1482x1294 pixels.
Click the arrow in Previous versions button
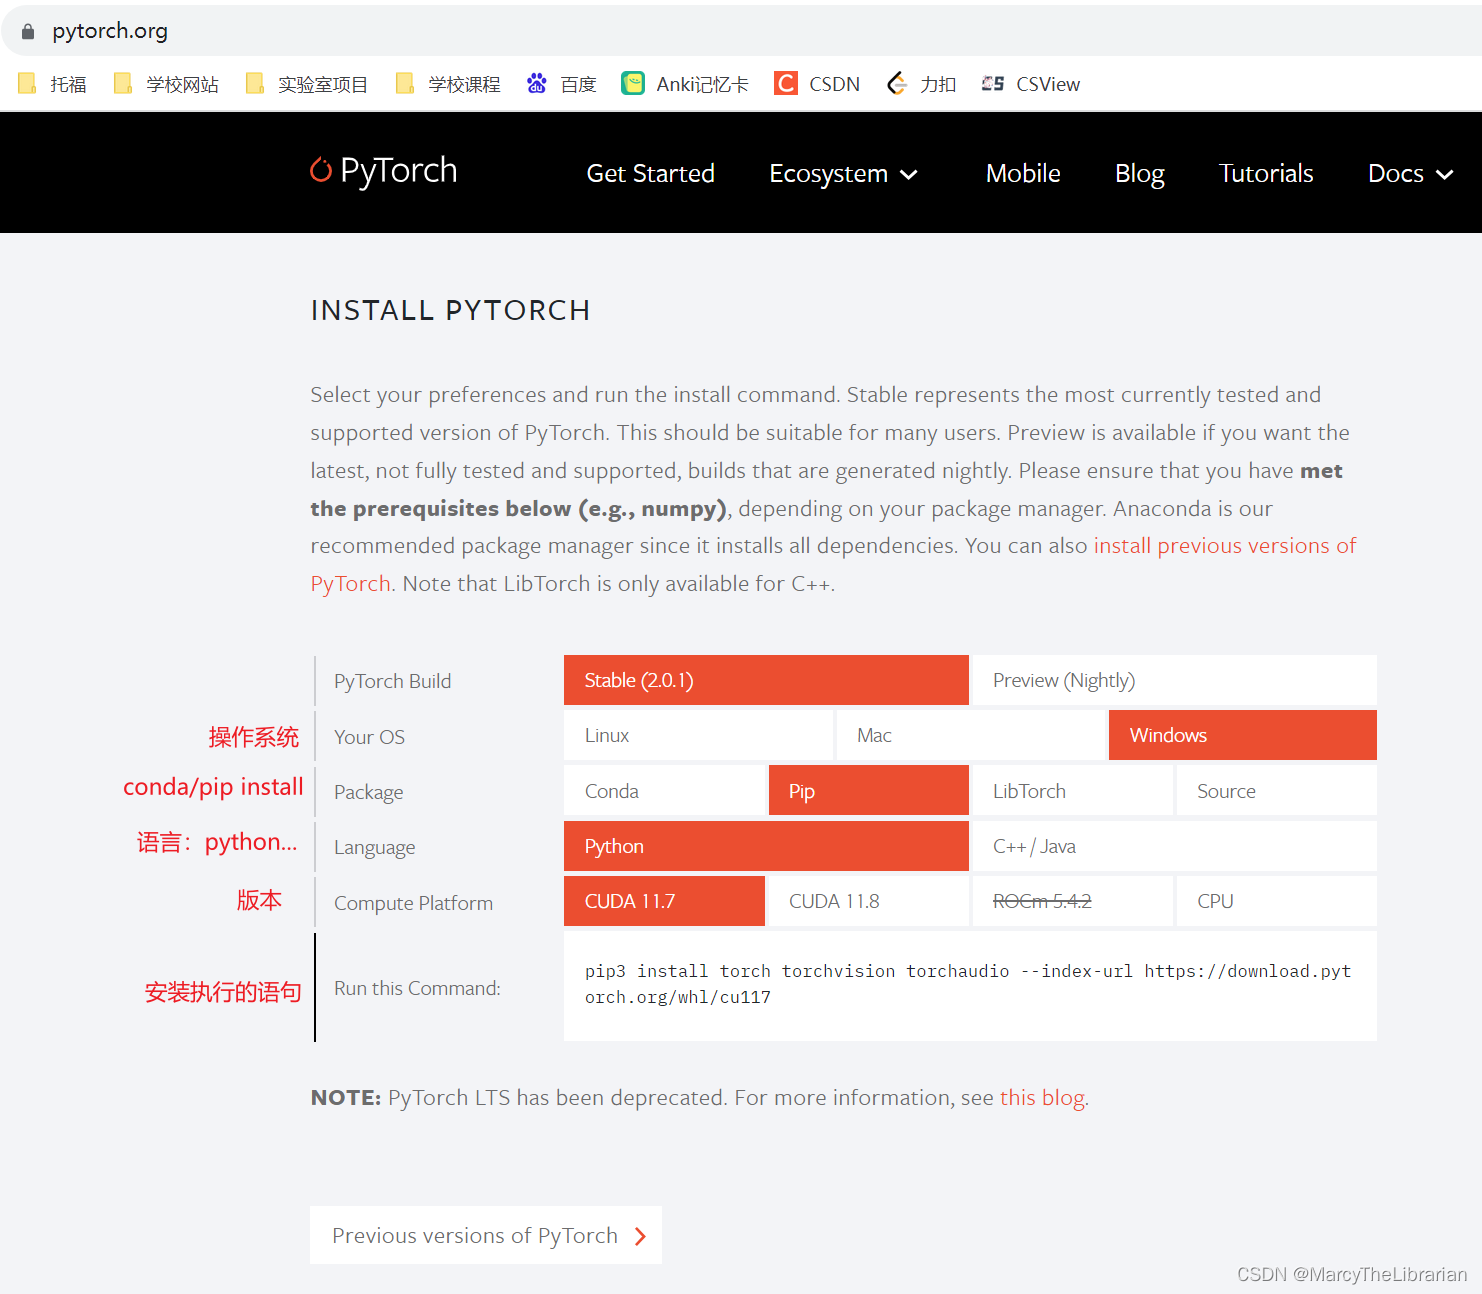click(640, 1236)
